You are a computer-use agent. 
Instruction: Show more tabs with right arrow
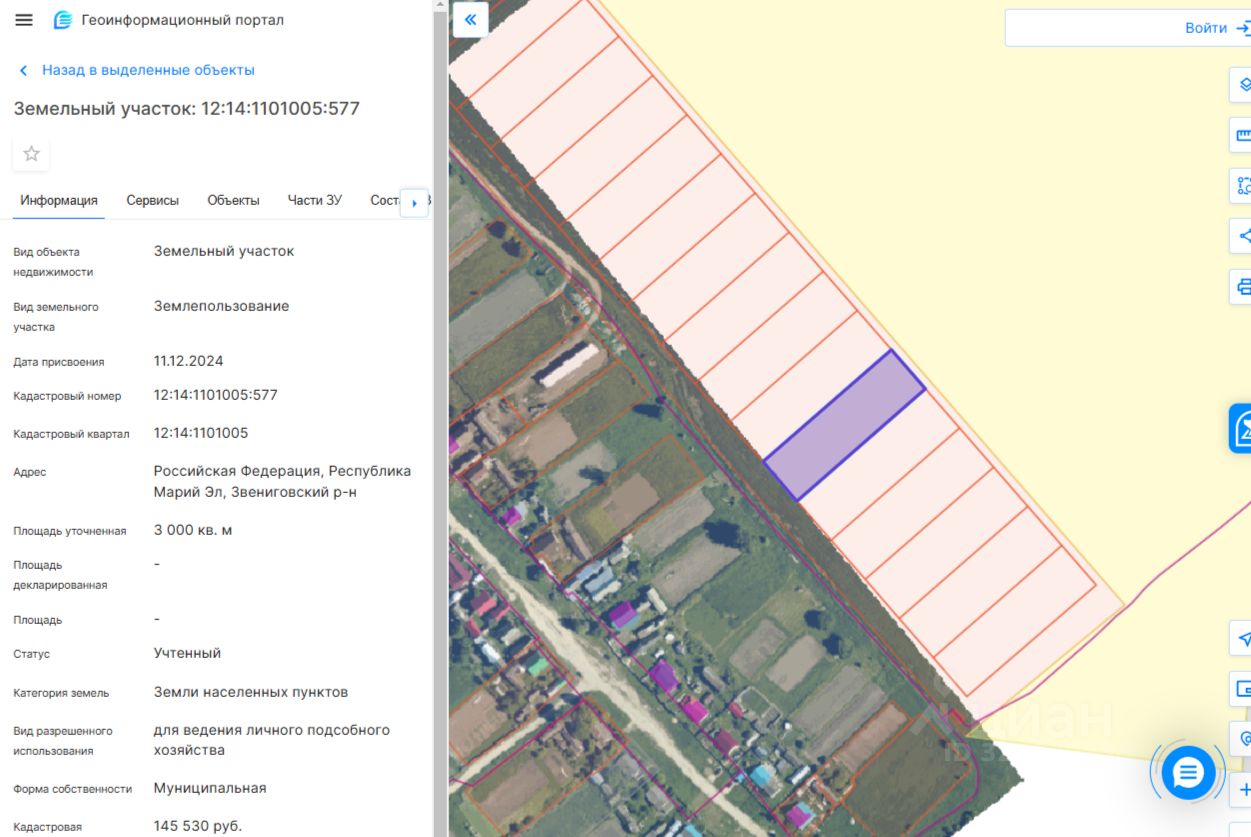pos(414,203)
